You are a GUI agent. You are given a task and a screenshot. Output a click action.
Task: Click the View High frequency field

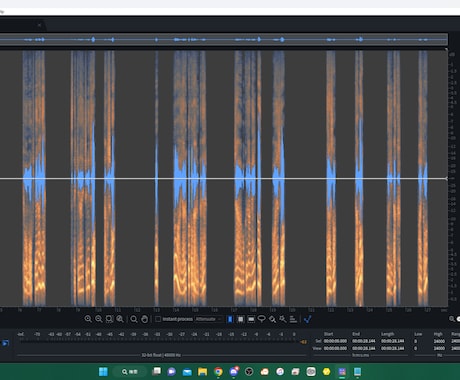[439, 348]
